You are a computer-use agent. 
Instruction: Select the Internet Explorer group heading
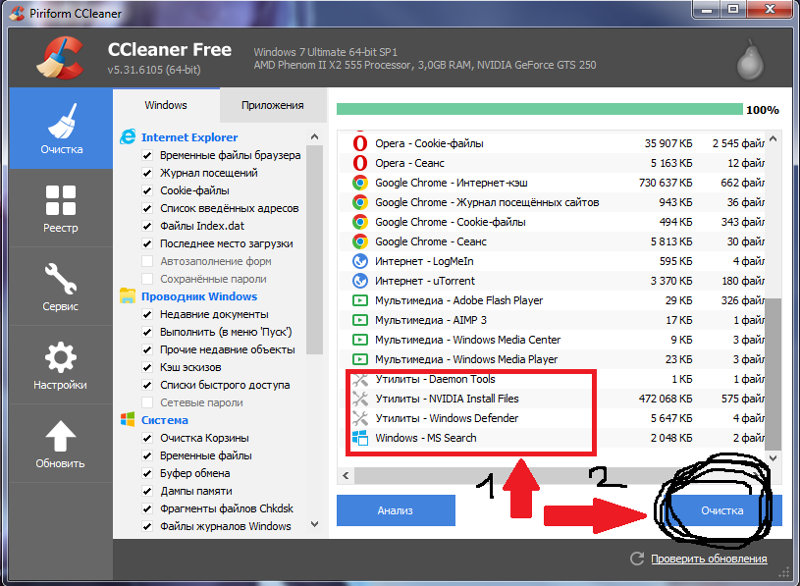[189, 137]
